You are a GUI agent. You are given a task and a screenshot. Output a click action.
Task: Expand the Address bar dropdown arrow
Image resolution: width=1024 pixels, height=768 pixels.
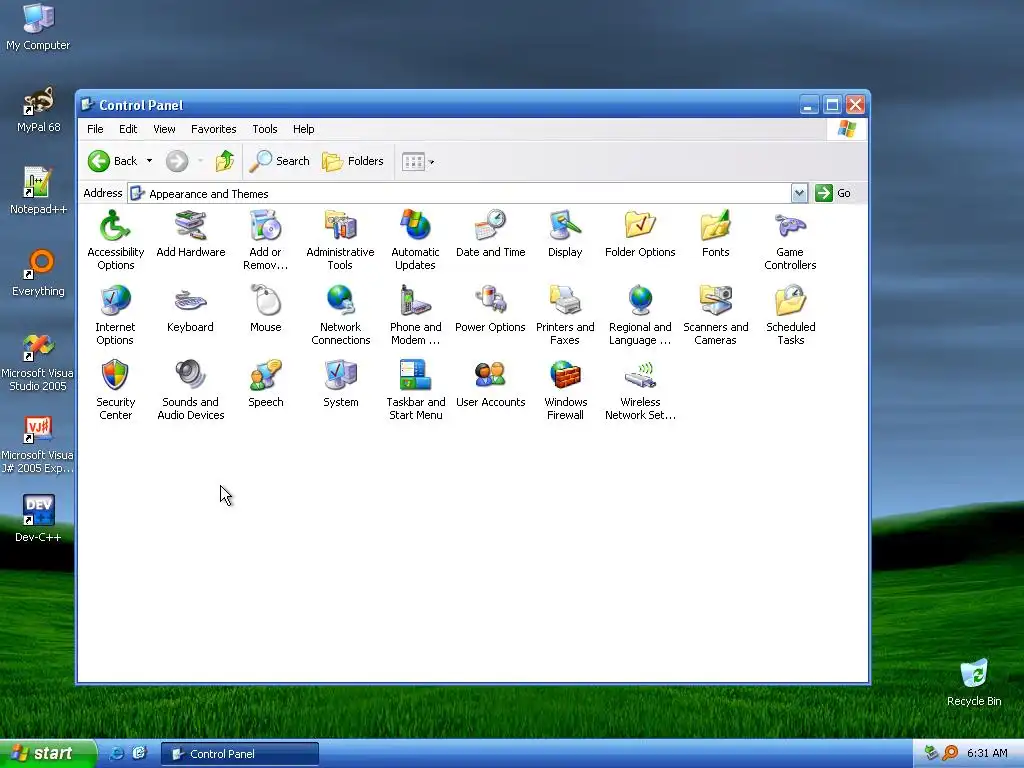pyautogui.click(x=799, y=193)
